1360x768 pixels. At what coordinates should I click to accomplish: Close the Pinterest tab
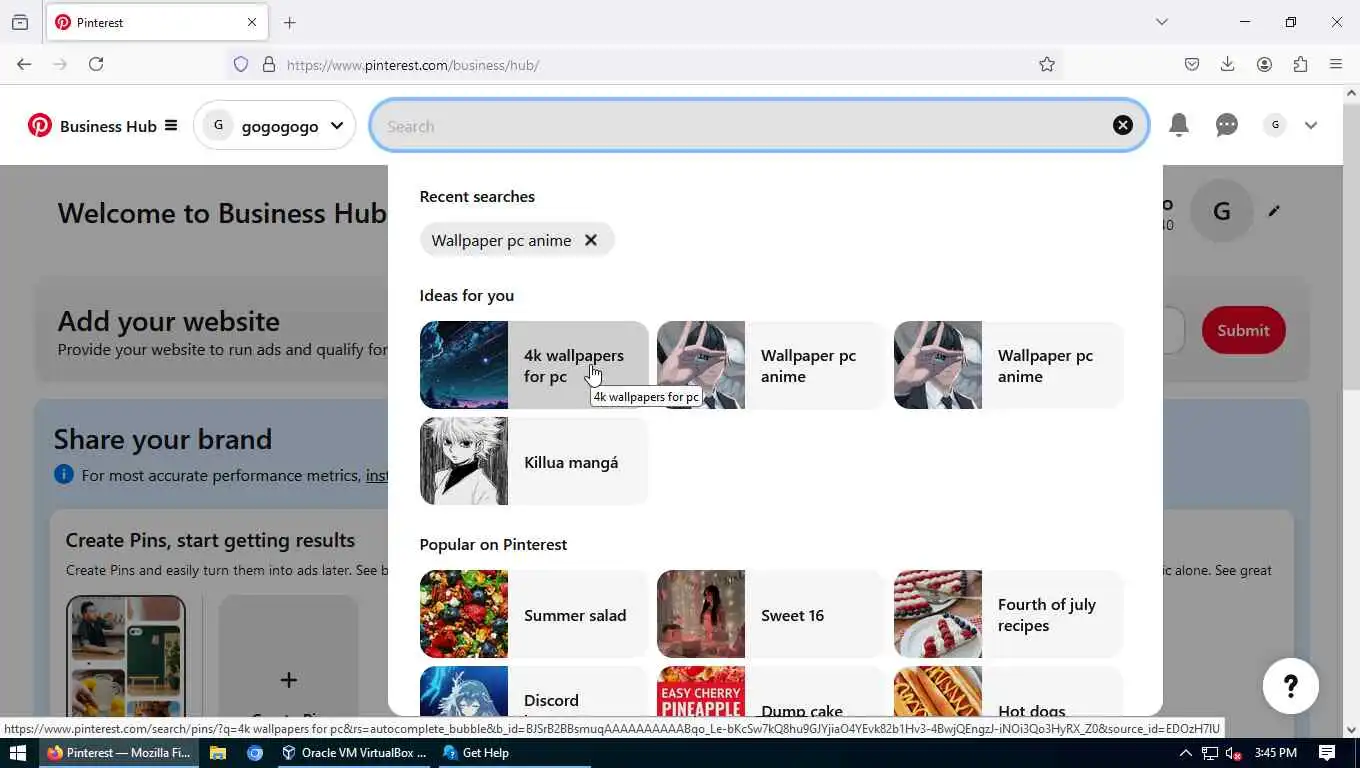click(x=252, y=22)
